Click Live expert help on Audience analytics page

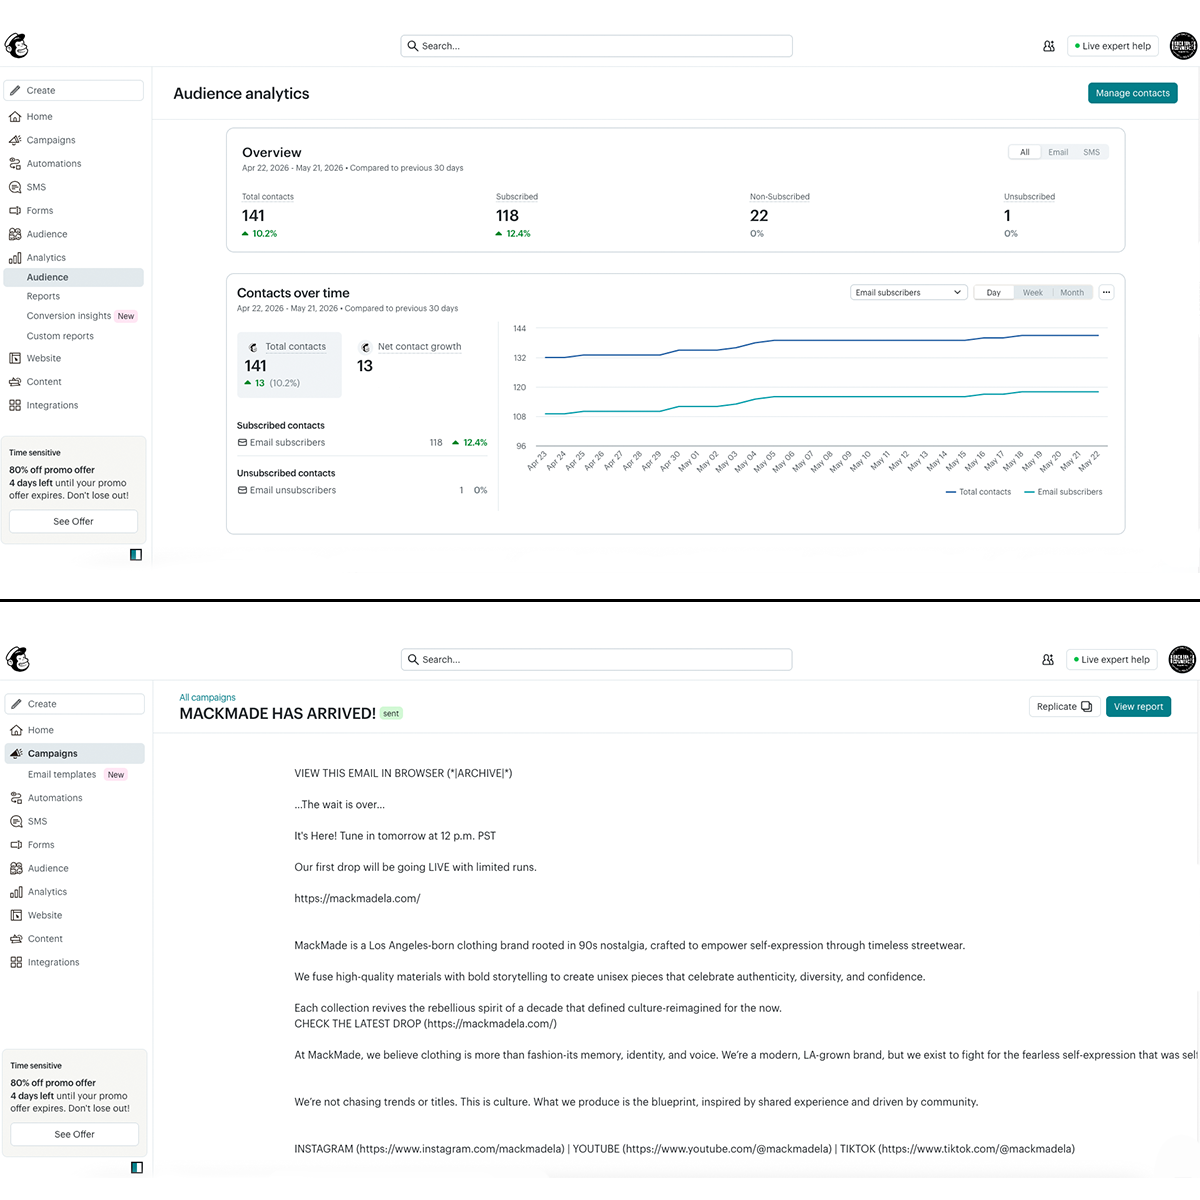[1112, 46]
